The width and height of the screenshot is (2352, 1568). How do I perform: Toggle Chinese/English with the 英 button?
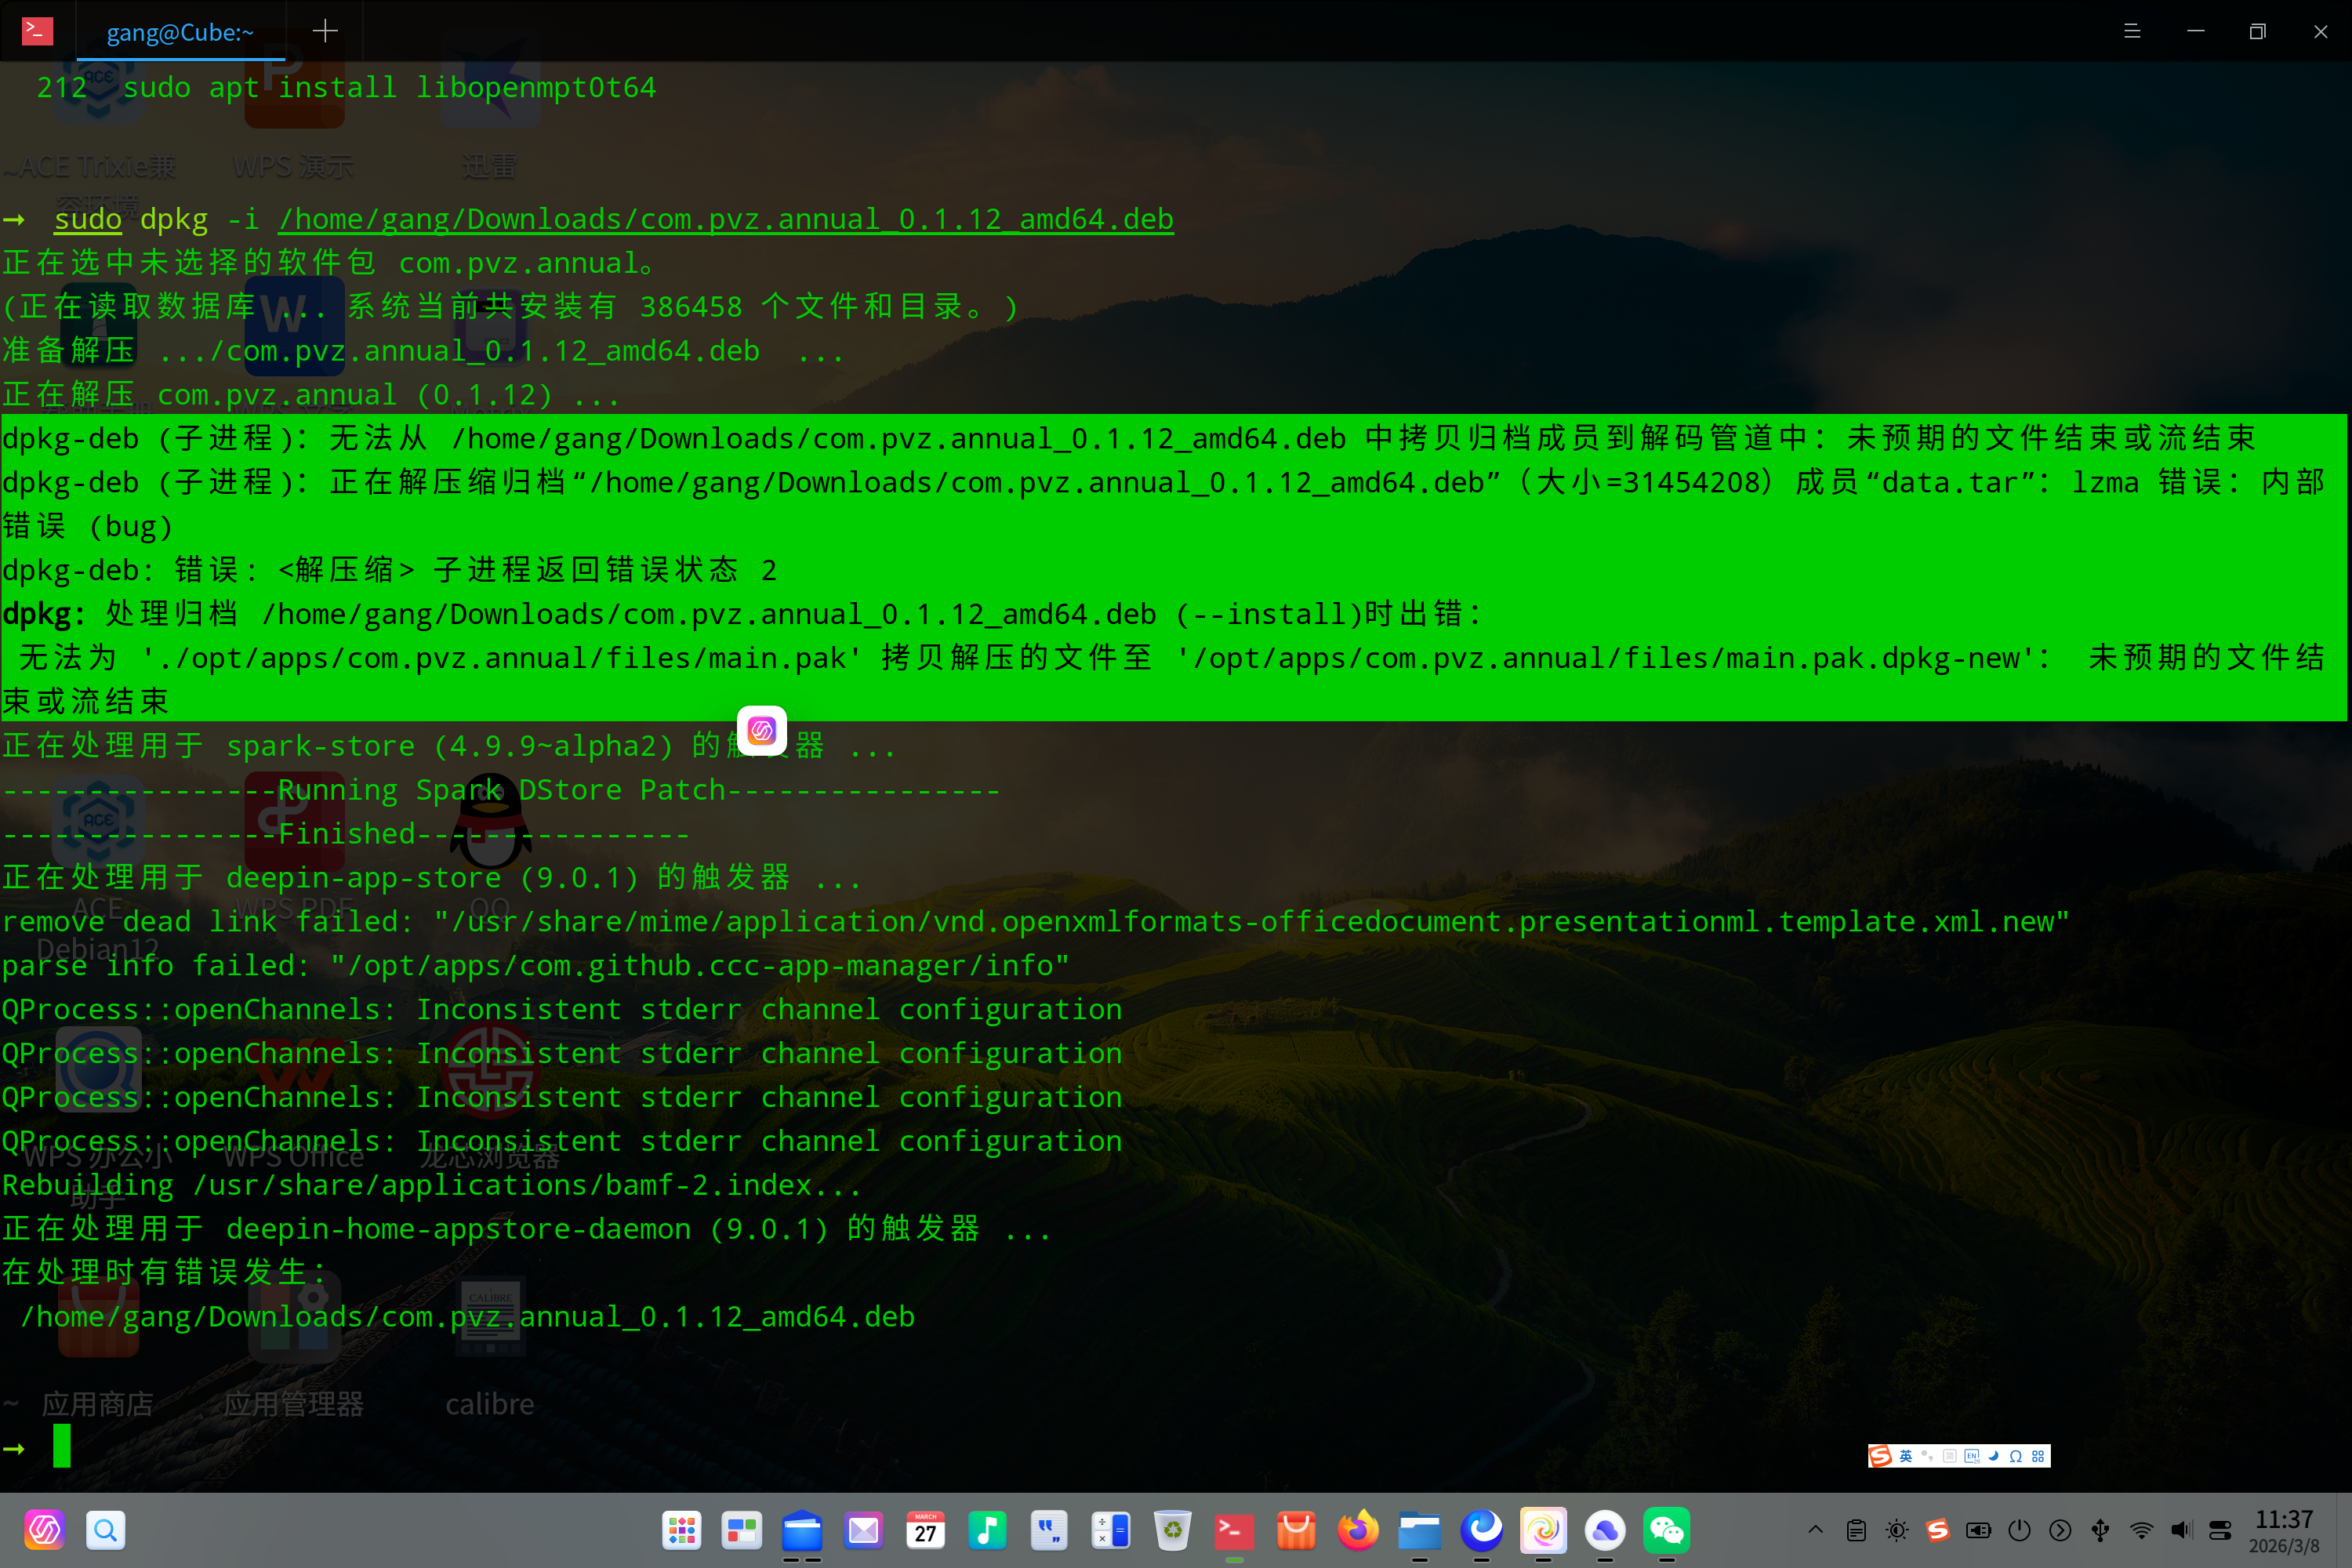coord(1906,1456)
